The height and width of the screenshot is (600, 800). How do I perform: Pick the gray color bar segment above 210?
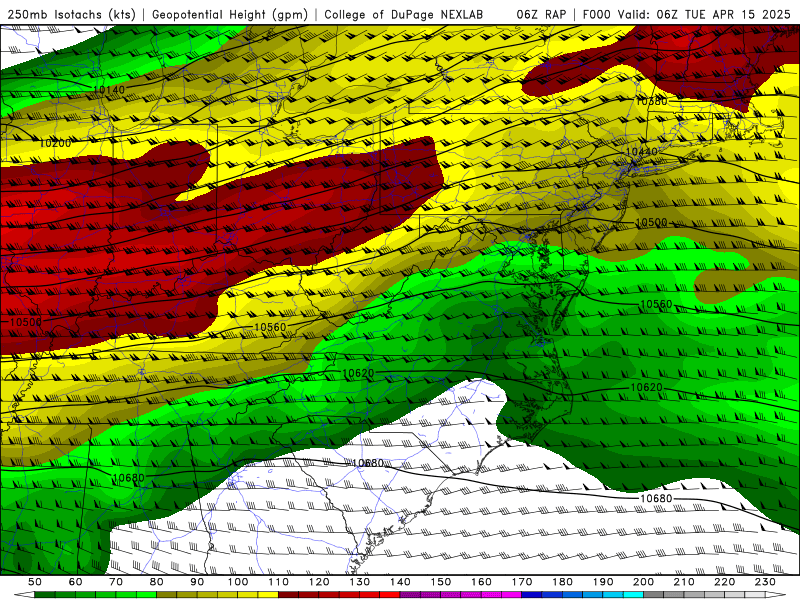[x=694, y=595]
